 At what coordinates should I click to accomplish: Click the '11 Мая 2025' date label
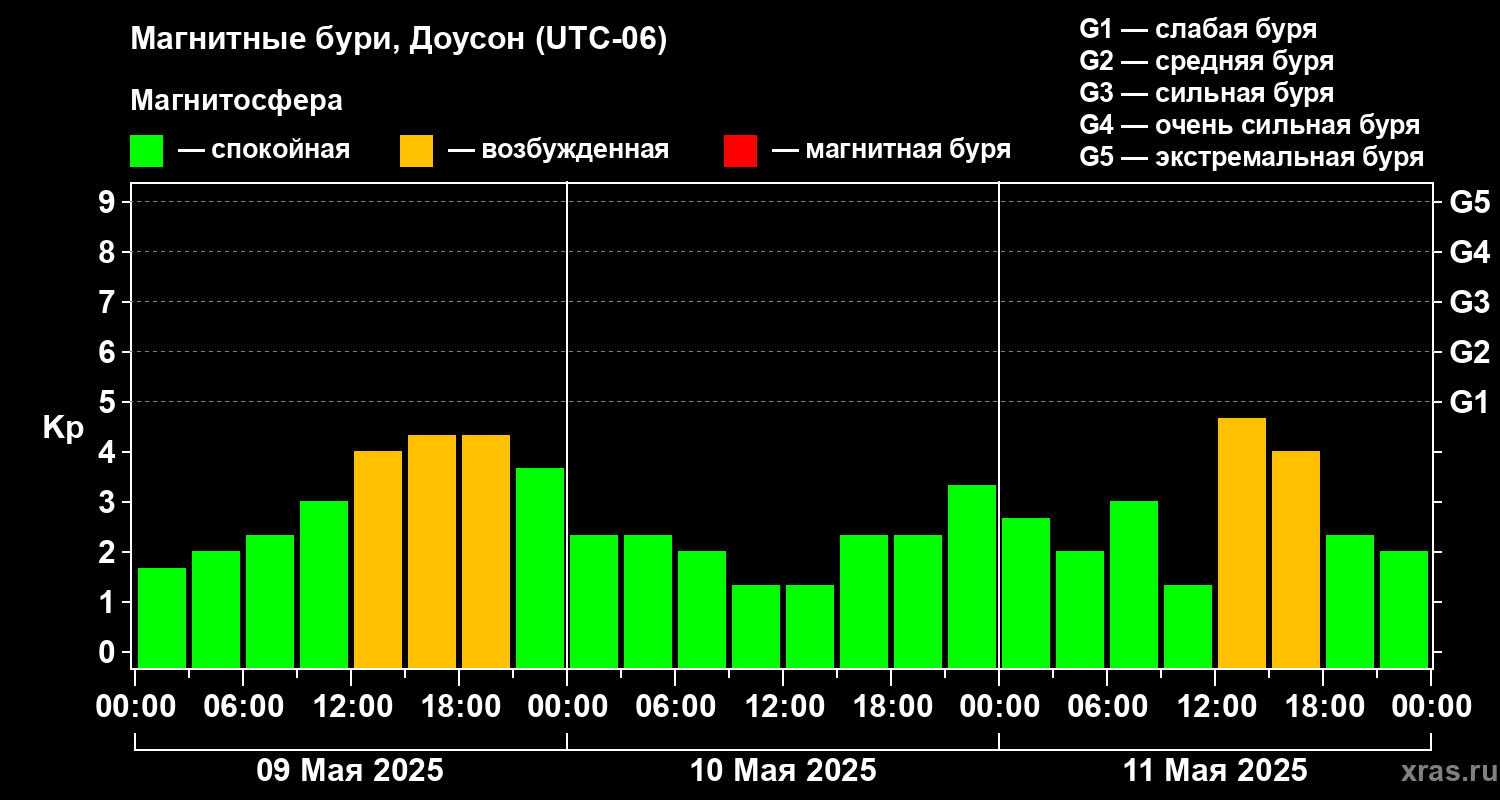pos(1215,771)
